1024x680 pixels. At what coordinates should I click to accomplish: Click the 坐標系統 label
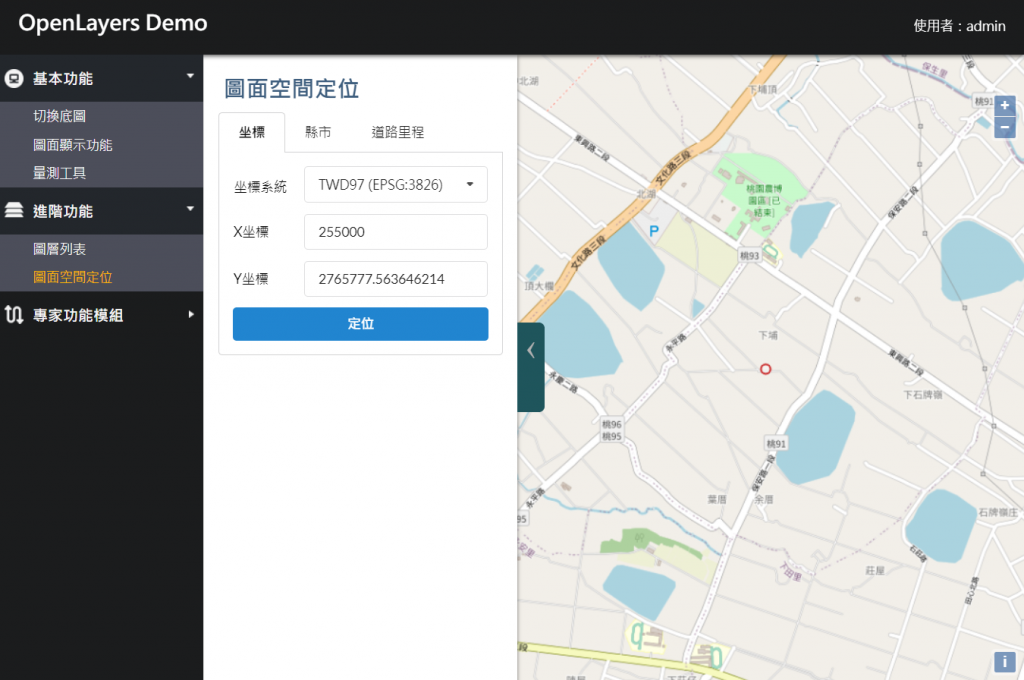(x=260, y=187)
